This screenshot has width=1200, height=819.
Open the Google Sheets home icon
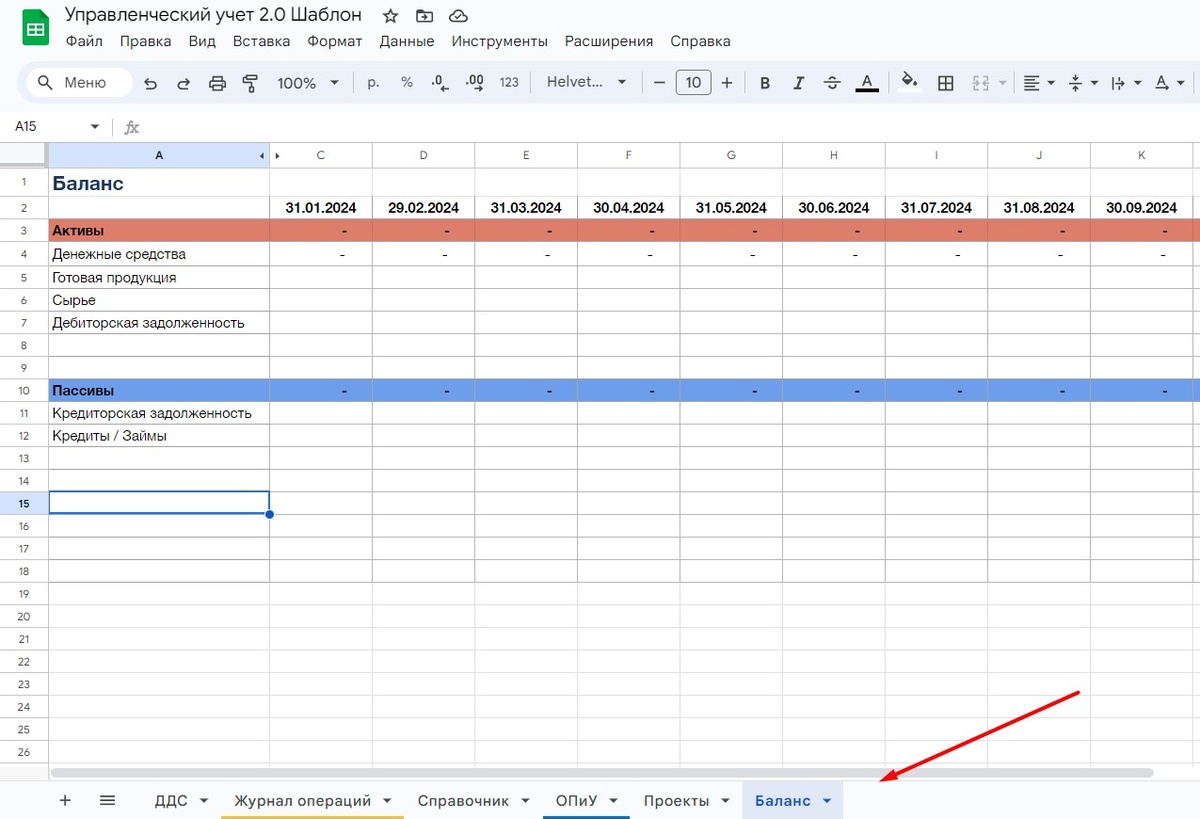click(x=34, y=29)
